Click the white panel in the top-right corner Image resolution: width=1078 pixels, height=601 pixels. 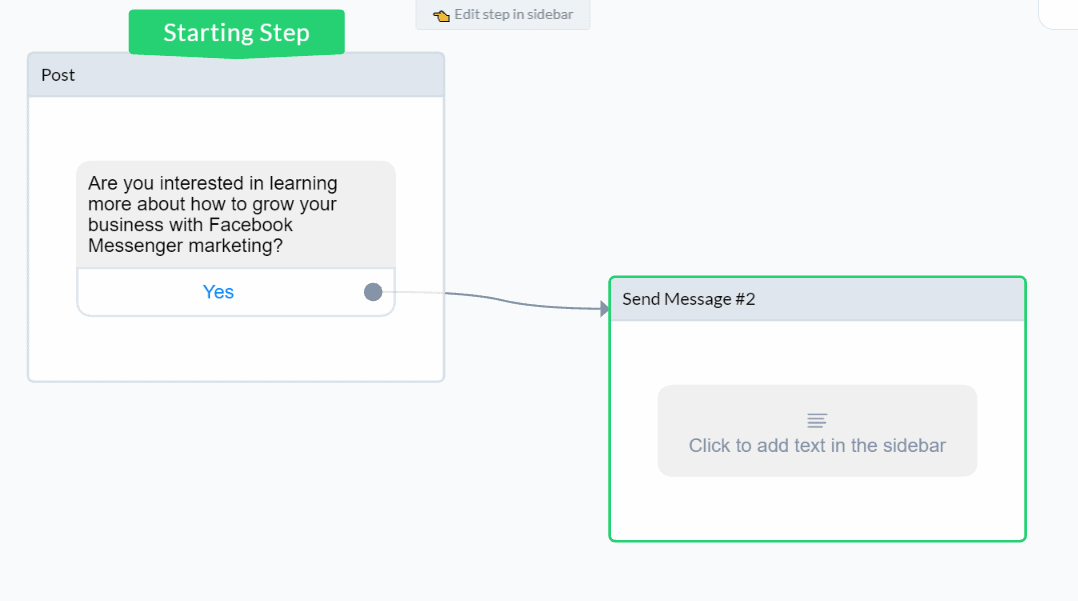pos(1059,13)
